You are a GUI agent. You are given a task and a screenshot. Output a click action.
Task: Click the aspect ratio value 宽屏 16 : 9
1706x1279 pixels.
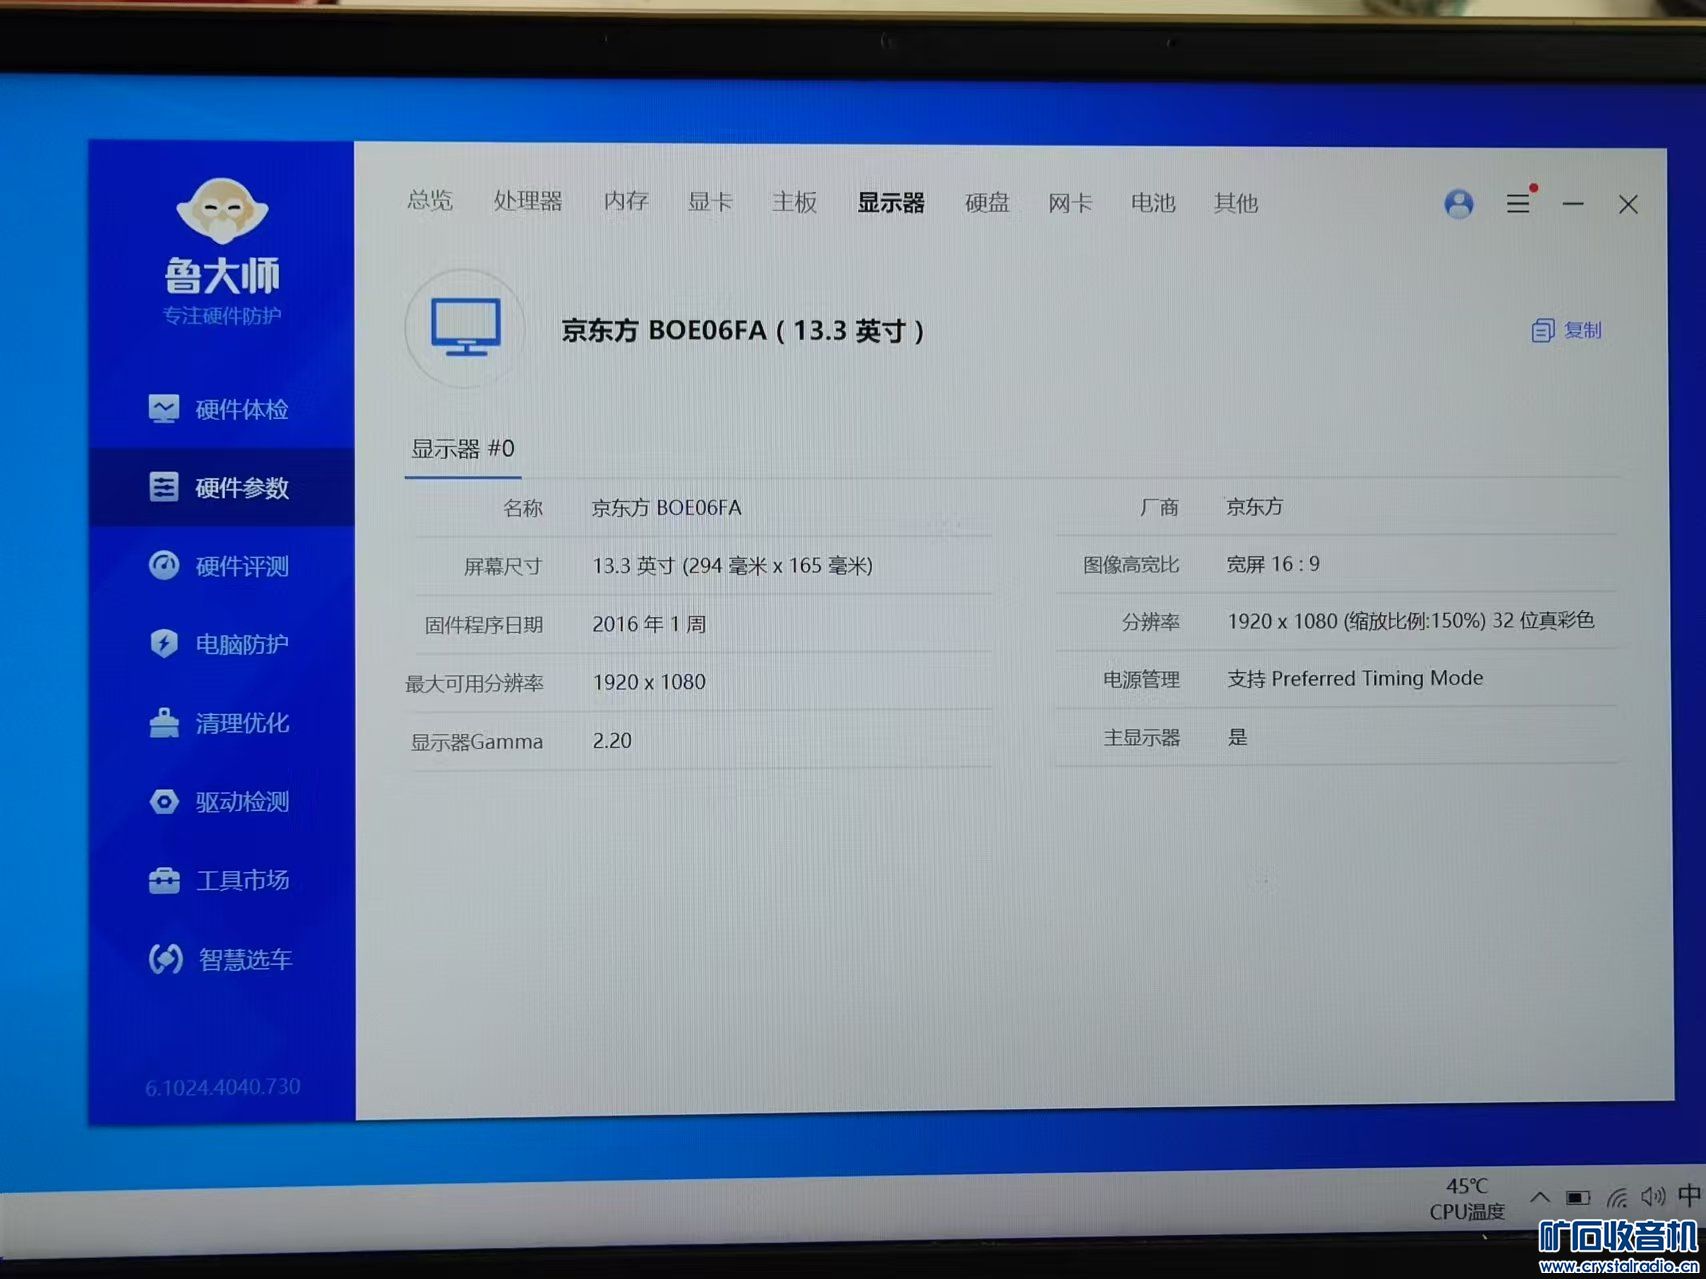(x=1273, y=564)
